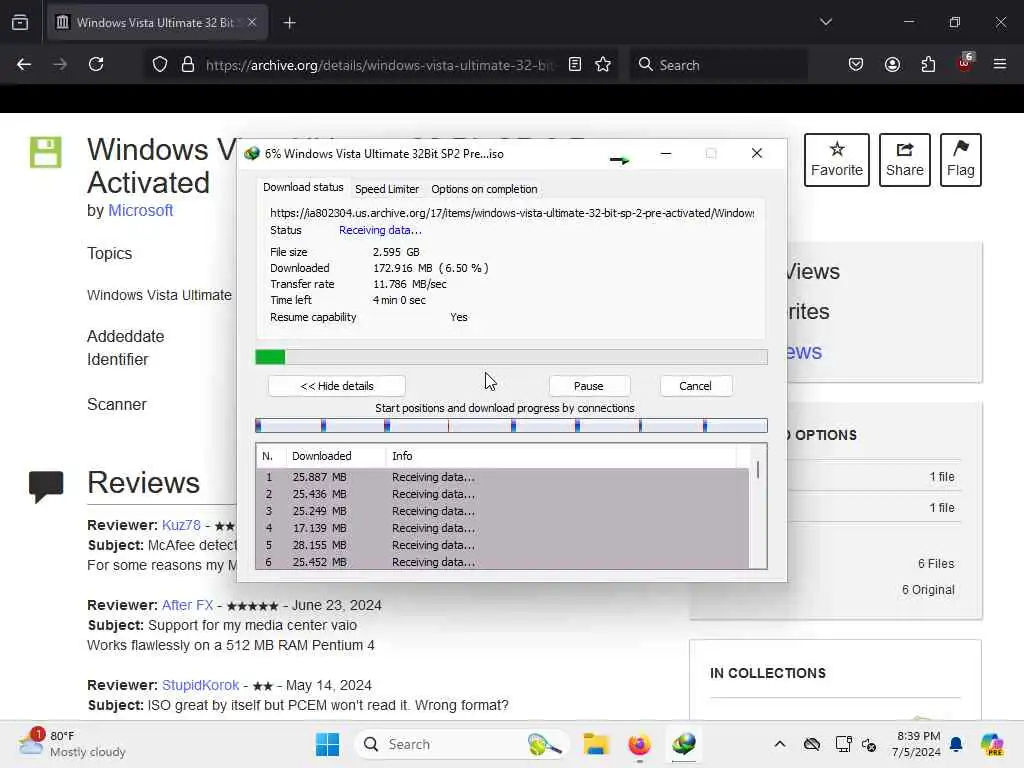Image resolution: width=1024 pixels, height=768 pixels.
Task: Close the Windows Vista Ultimate tab
Action: pos(252,22)
